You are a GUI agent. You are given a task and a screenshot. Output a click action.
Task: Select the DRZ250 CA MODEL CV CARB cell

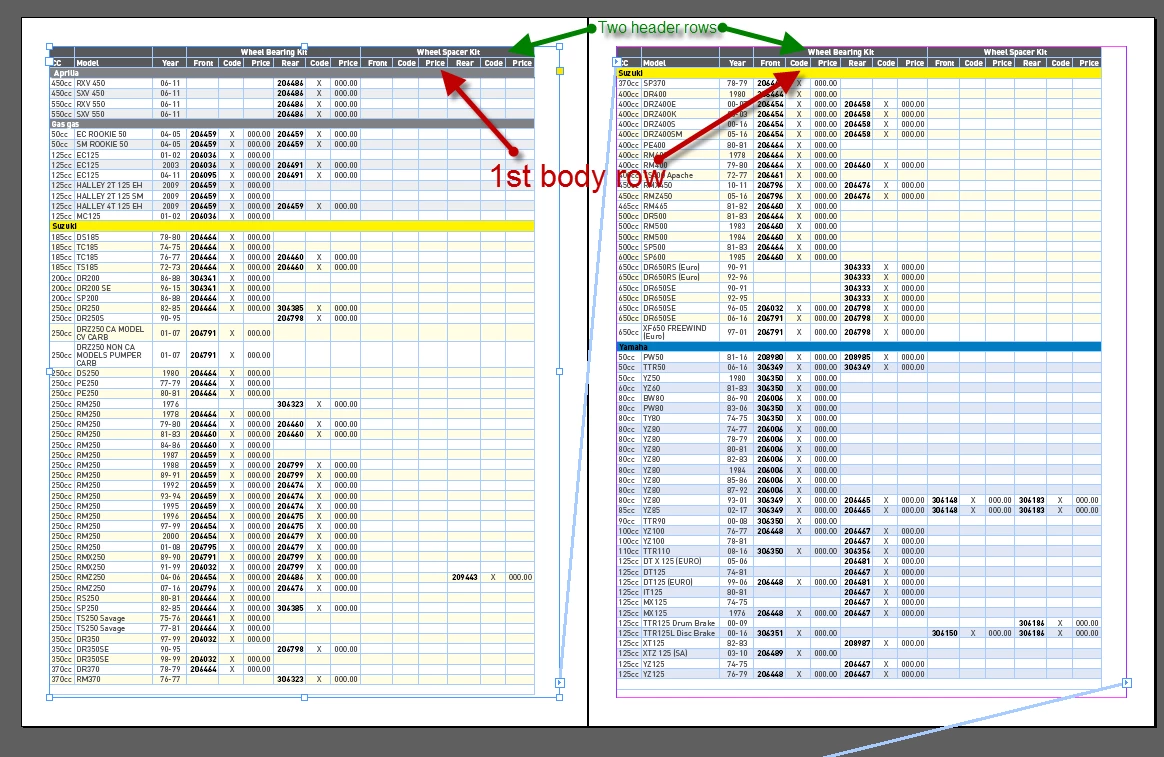click(x=114, y=333)
